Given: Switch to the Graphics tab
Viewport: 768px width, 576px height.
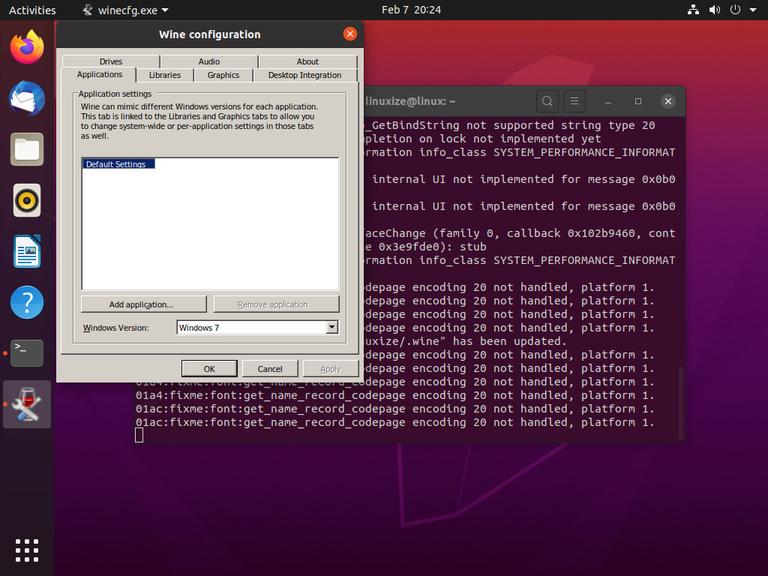Looking at the screenshot, I should pyautogui.click(x=223, y=75).
